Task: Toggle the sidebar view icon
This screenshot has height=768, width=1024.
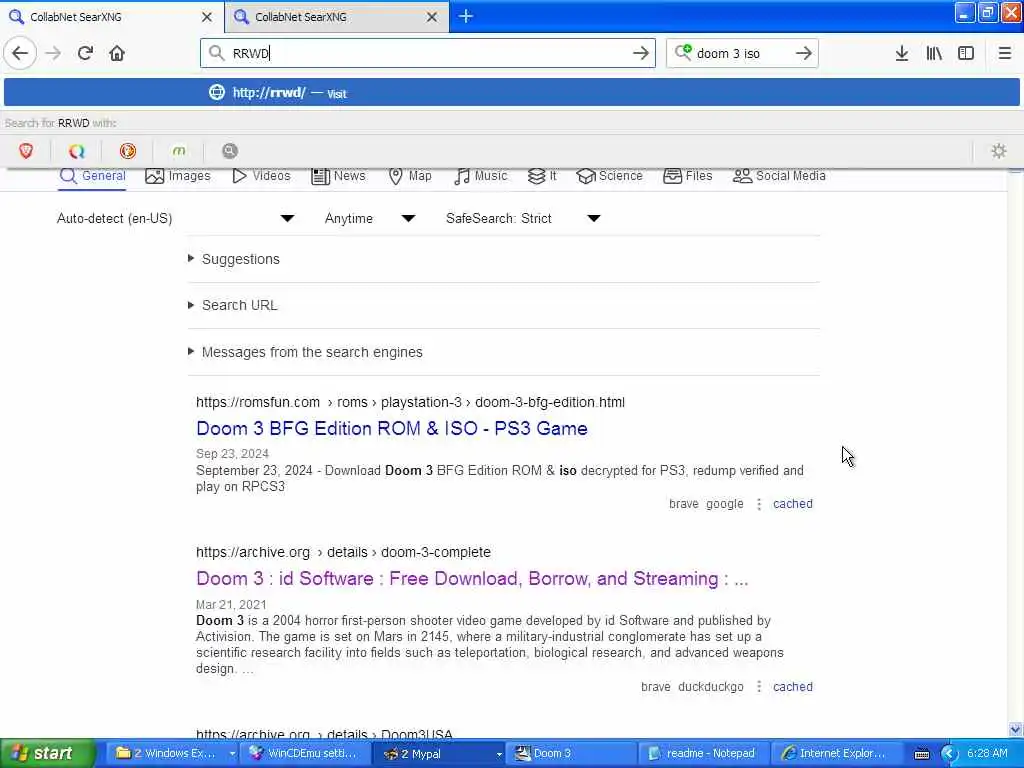Action: point(966,53)
